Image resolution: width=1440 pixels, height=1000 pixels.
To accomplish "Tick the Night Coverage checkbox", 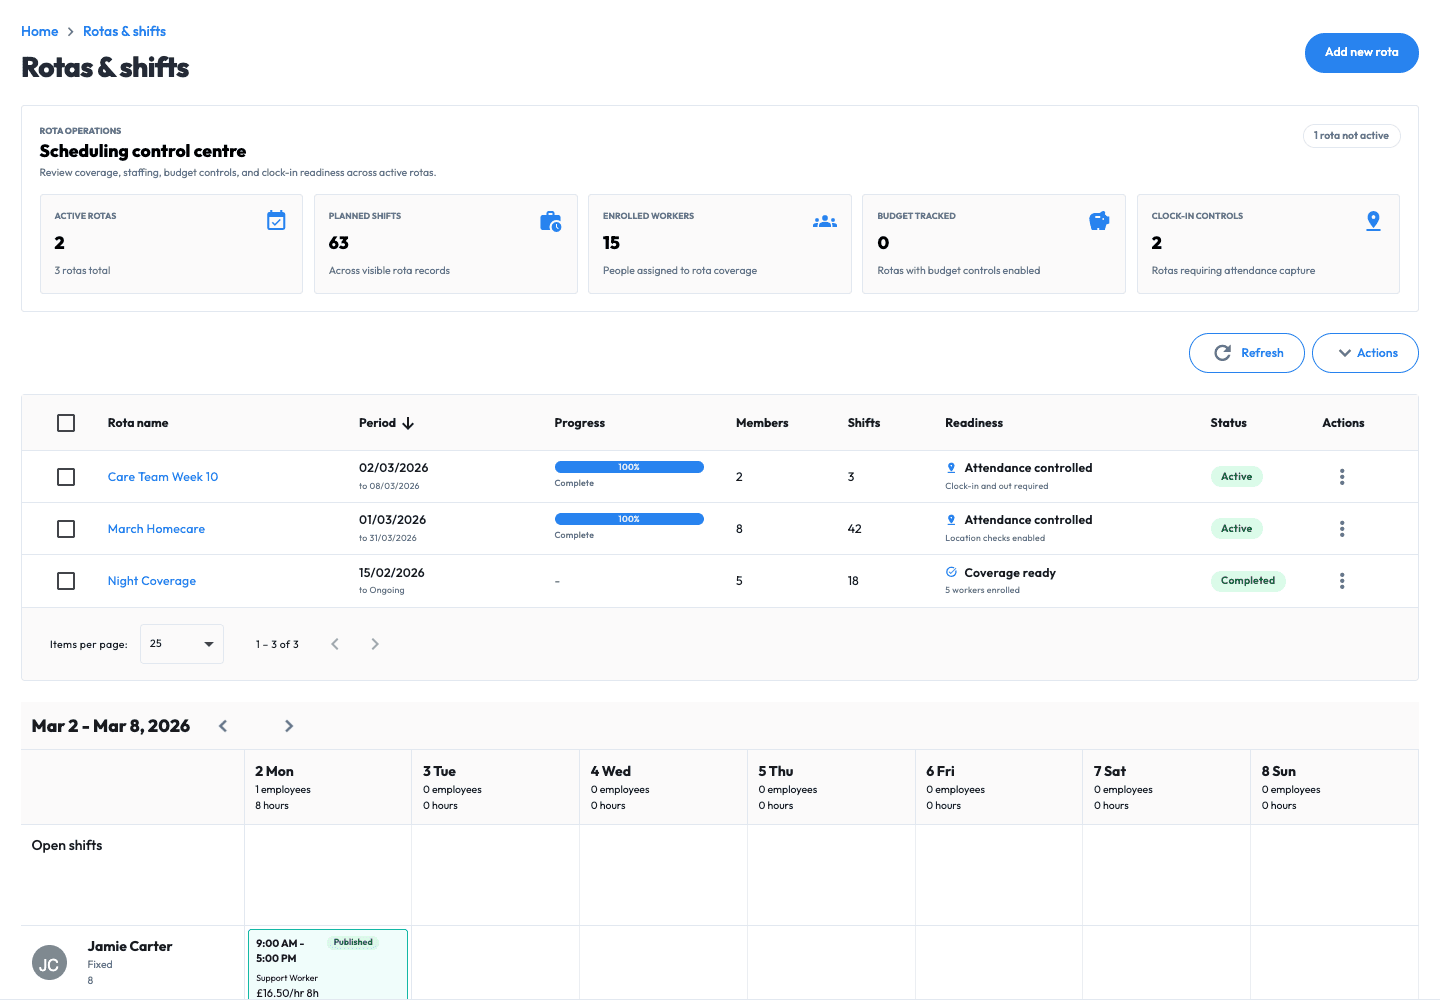I will click(x=66, y=581).
